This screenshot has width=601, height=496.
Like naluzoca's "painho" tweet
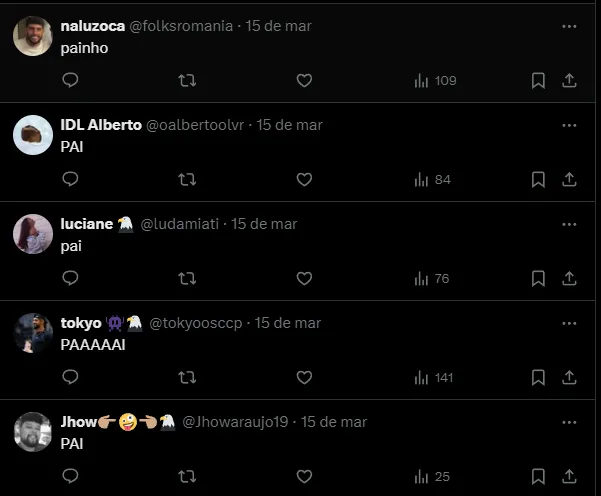(x=304, y=80)
